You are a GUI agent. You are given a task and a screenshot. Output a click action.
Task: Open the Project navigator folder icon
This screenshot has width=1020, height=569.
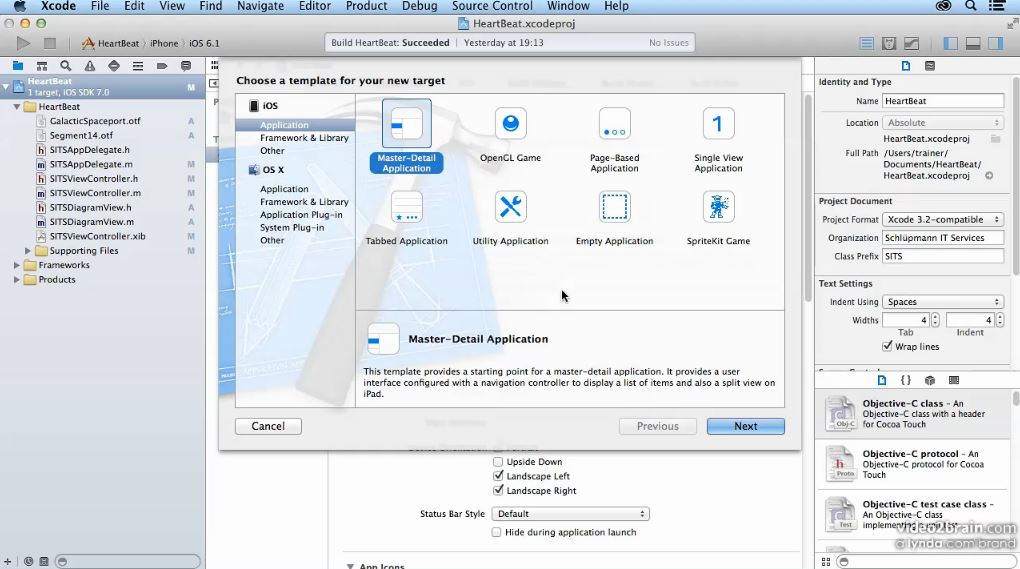pyautogui.click(x=18, y=66)
